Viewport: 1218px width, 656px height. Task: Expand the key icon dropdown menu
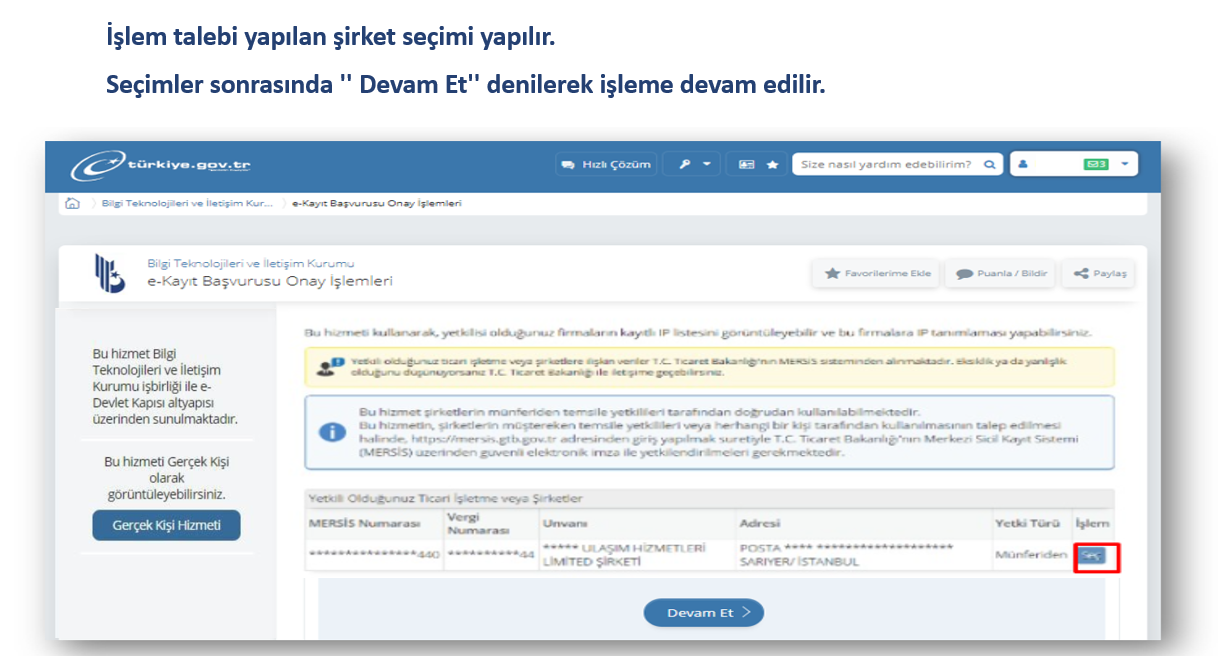click(691, 165)
